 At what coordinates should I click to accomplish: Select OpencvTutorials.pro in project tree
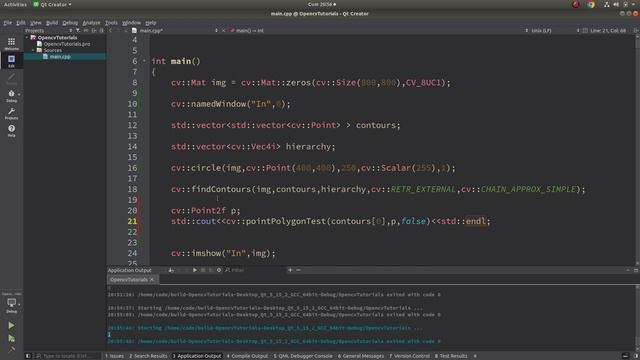tap(67, 44)
